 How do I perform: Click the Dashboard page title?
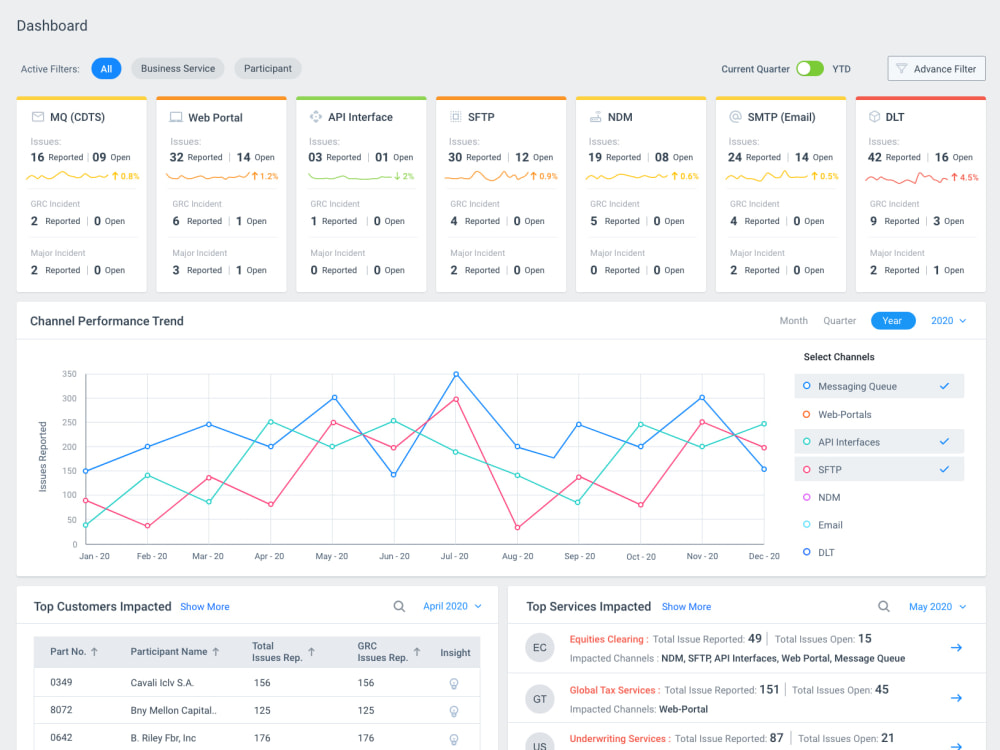click(x=52, y=26)
